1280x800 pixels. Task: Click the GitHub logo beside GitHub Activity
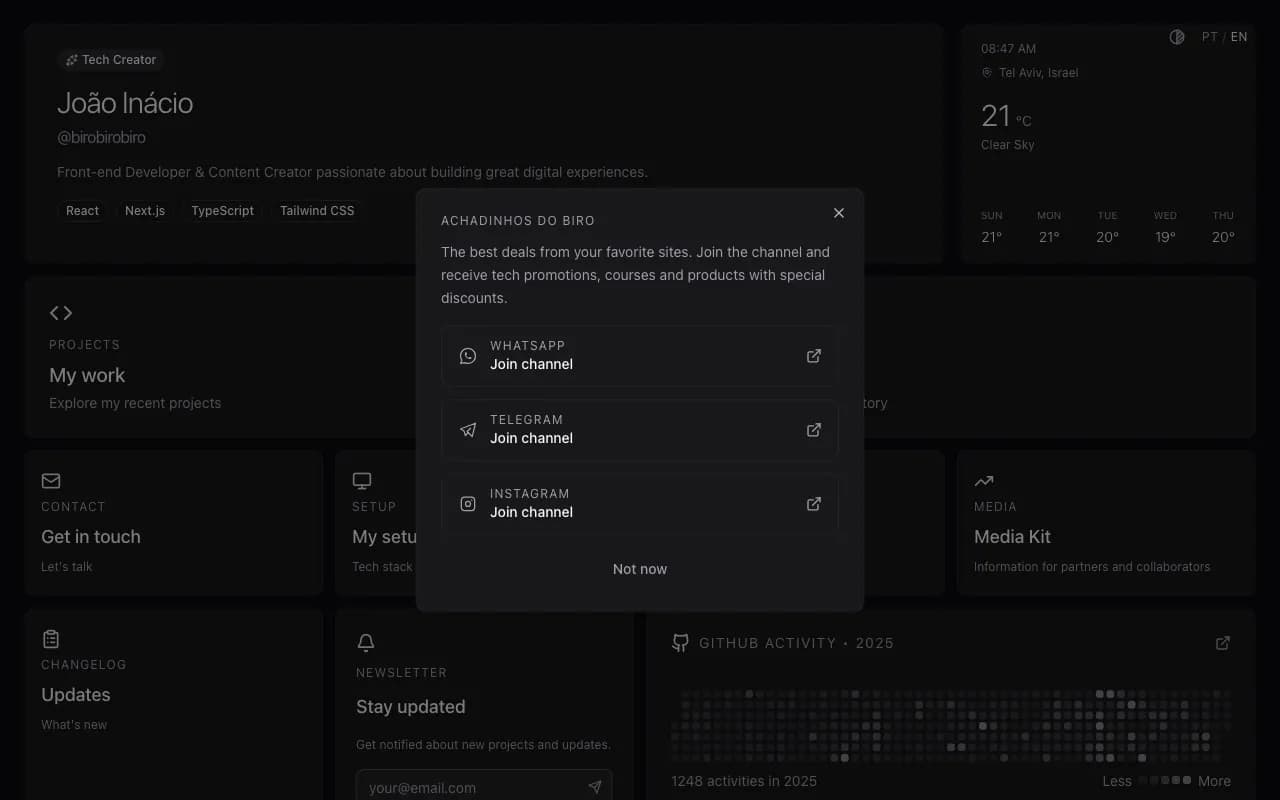680,642
